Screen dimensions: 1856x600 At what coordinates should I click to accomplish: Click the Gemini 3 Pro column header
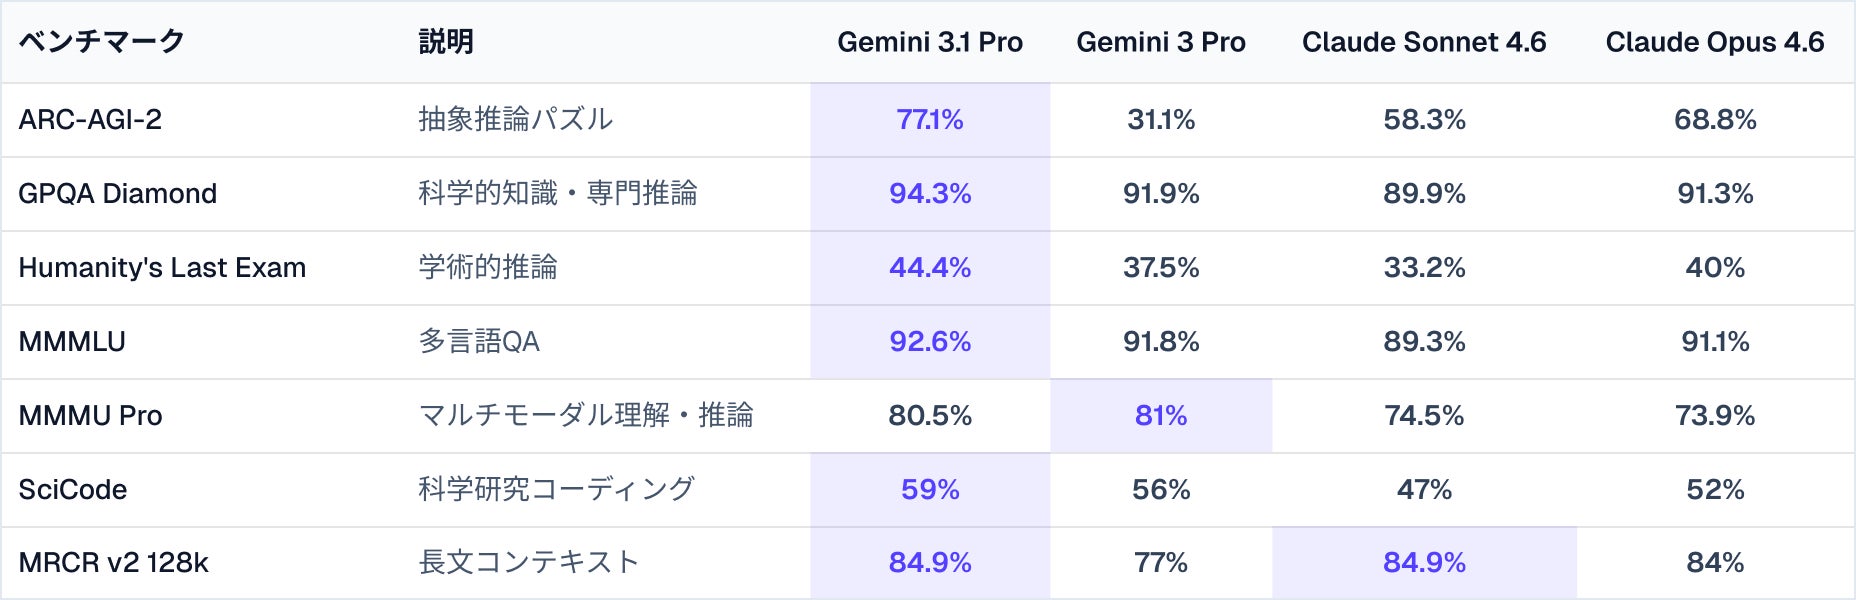pyautogui.click(x=1160, y=42)
